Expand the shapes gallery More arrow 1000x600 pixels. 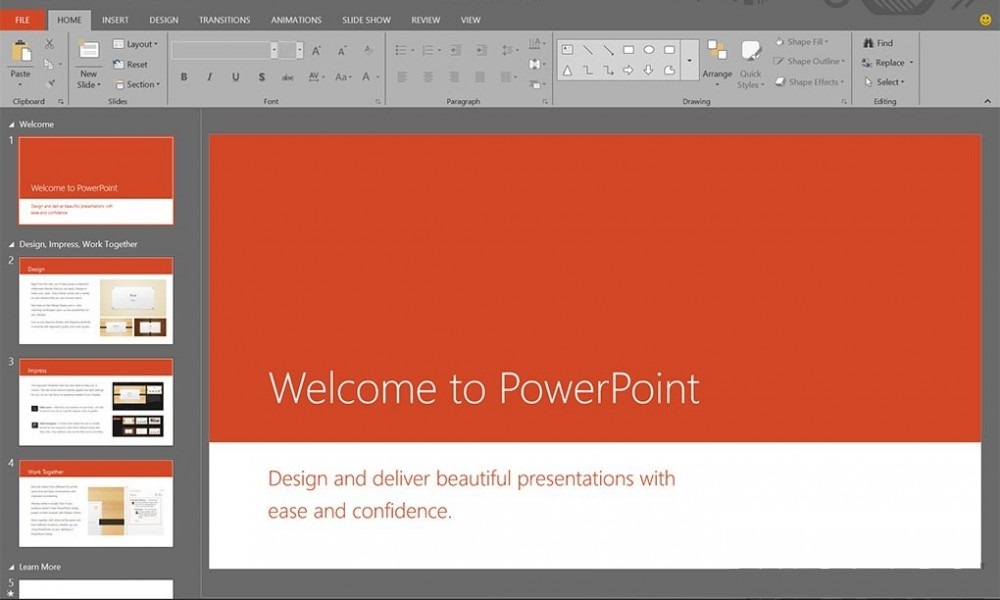689,60
